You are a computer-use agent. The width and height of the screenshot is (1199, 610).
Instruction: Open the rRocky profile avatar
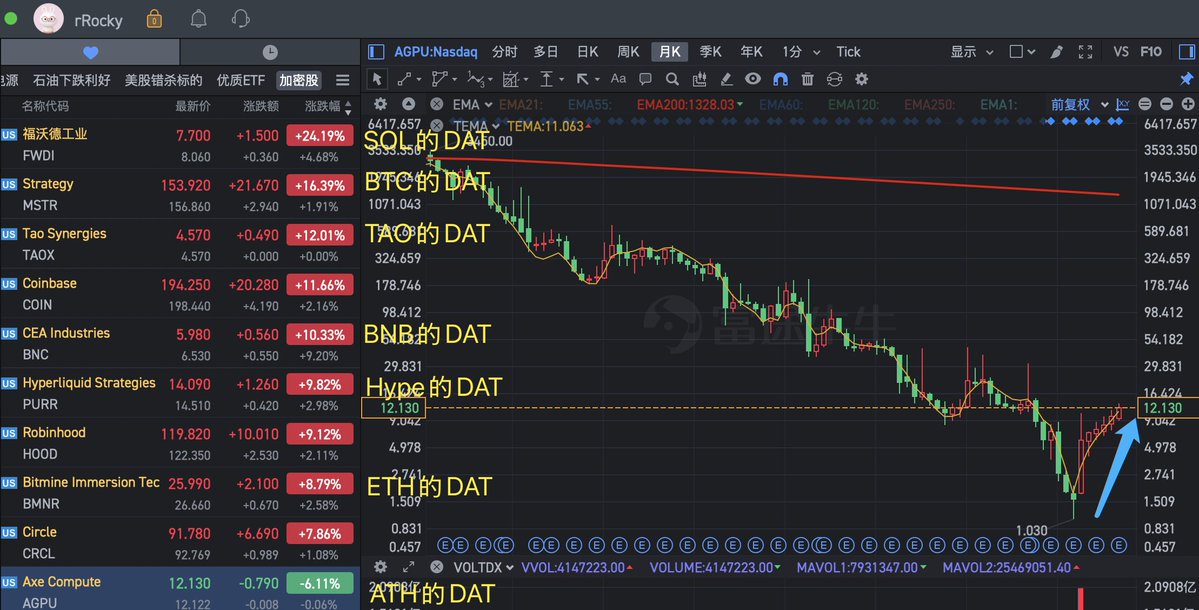coord(48,18)
